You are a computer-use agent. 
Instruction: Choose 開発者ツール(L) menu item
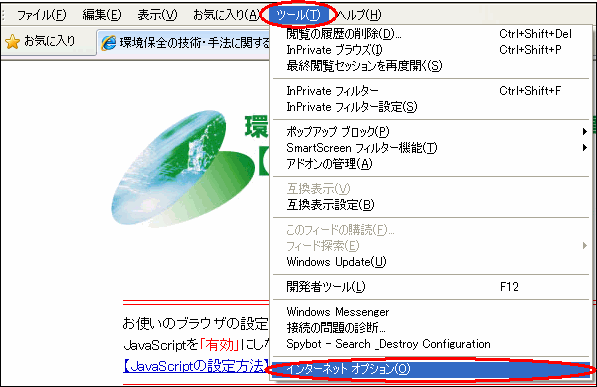coord(431,287)
